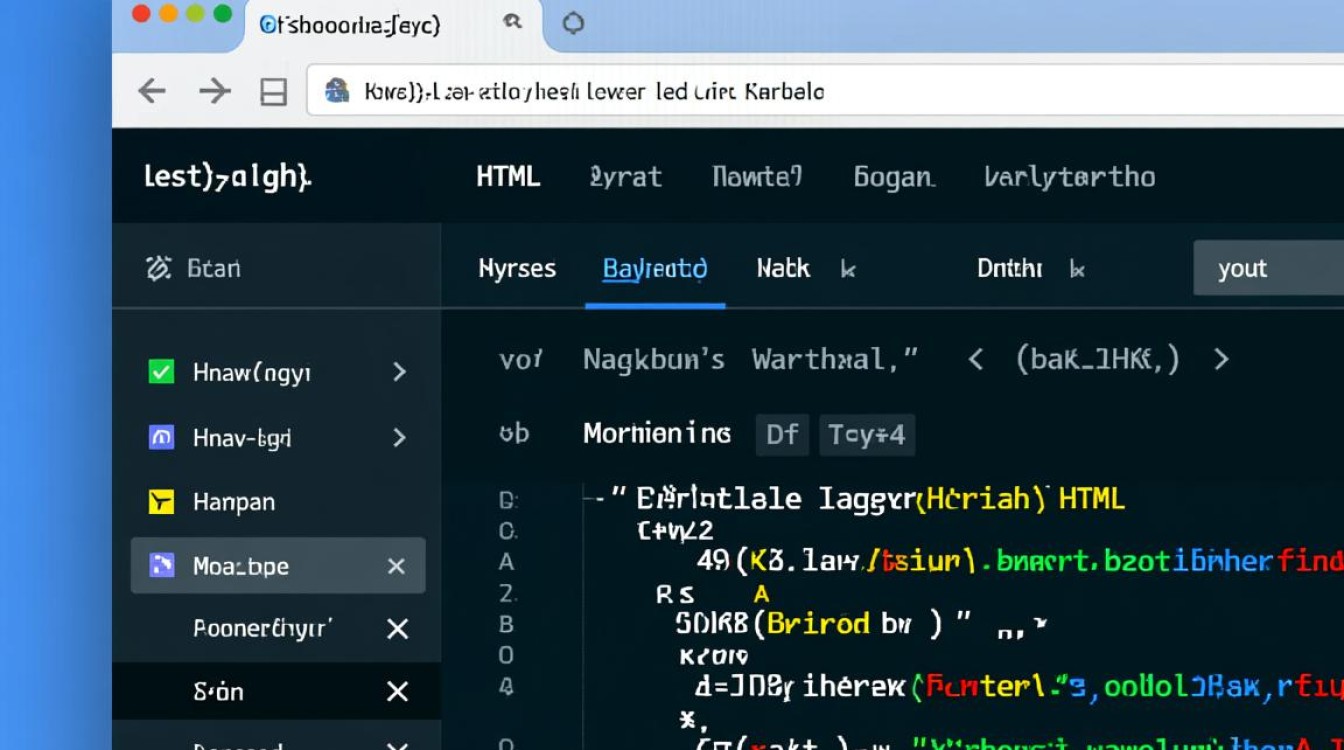Select the 'Hanpan' sidebar item
Screen dimensions: 1344x750
pyautogui.click(x=234, y=502)
